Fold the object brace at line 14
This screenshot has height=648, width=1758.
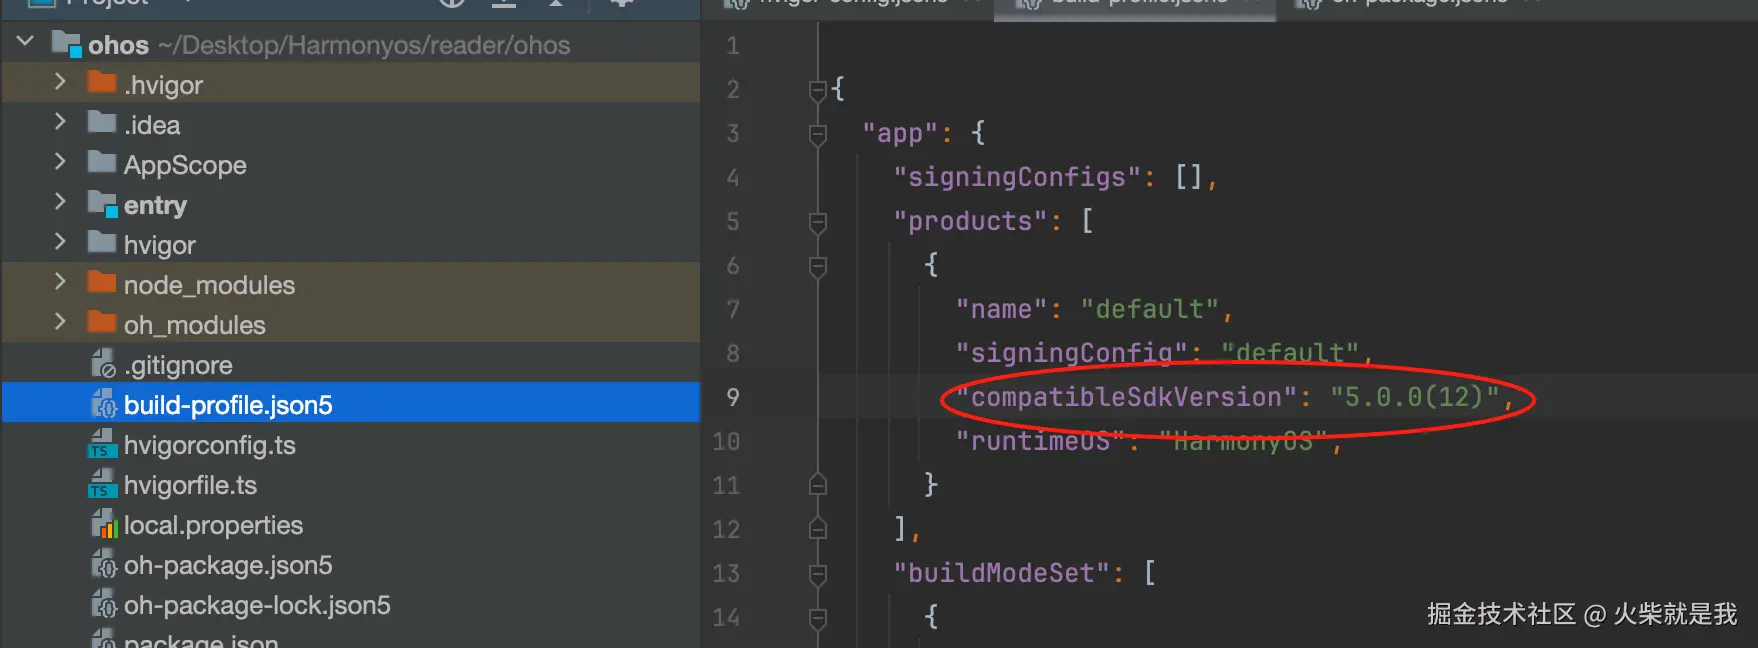[817, 618]
